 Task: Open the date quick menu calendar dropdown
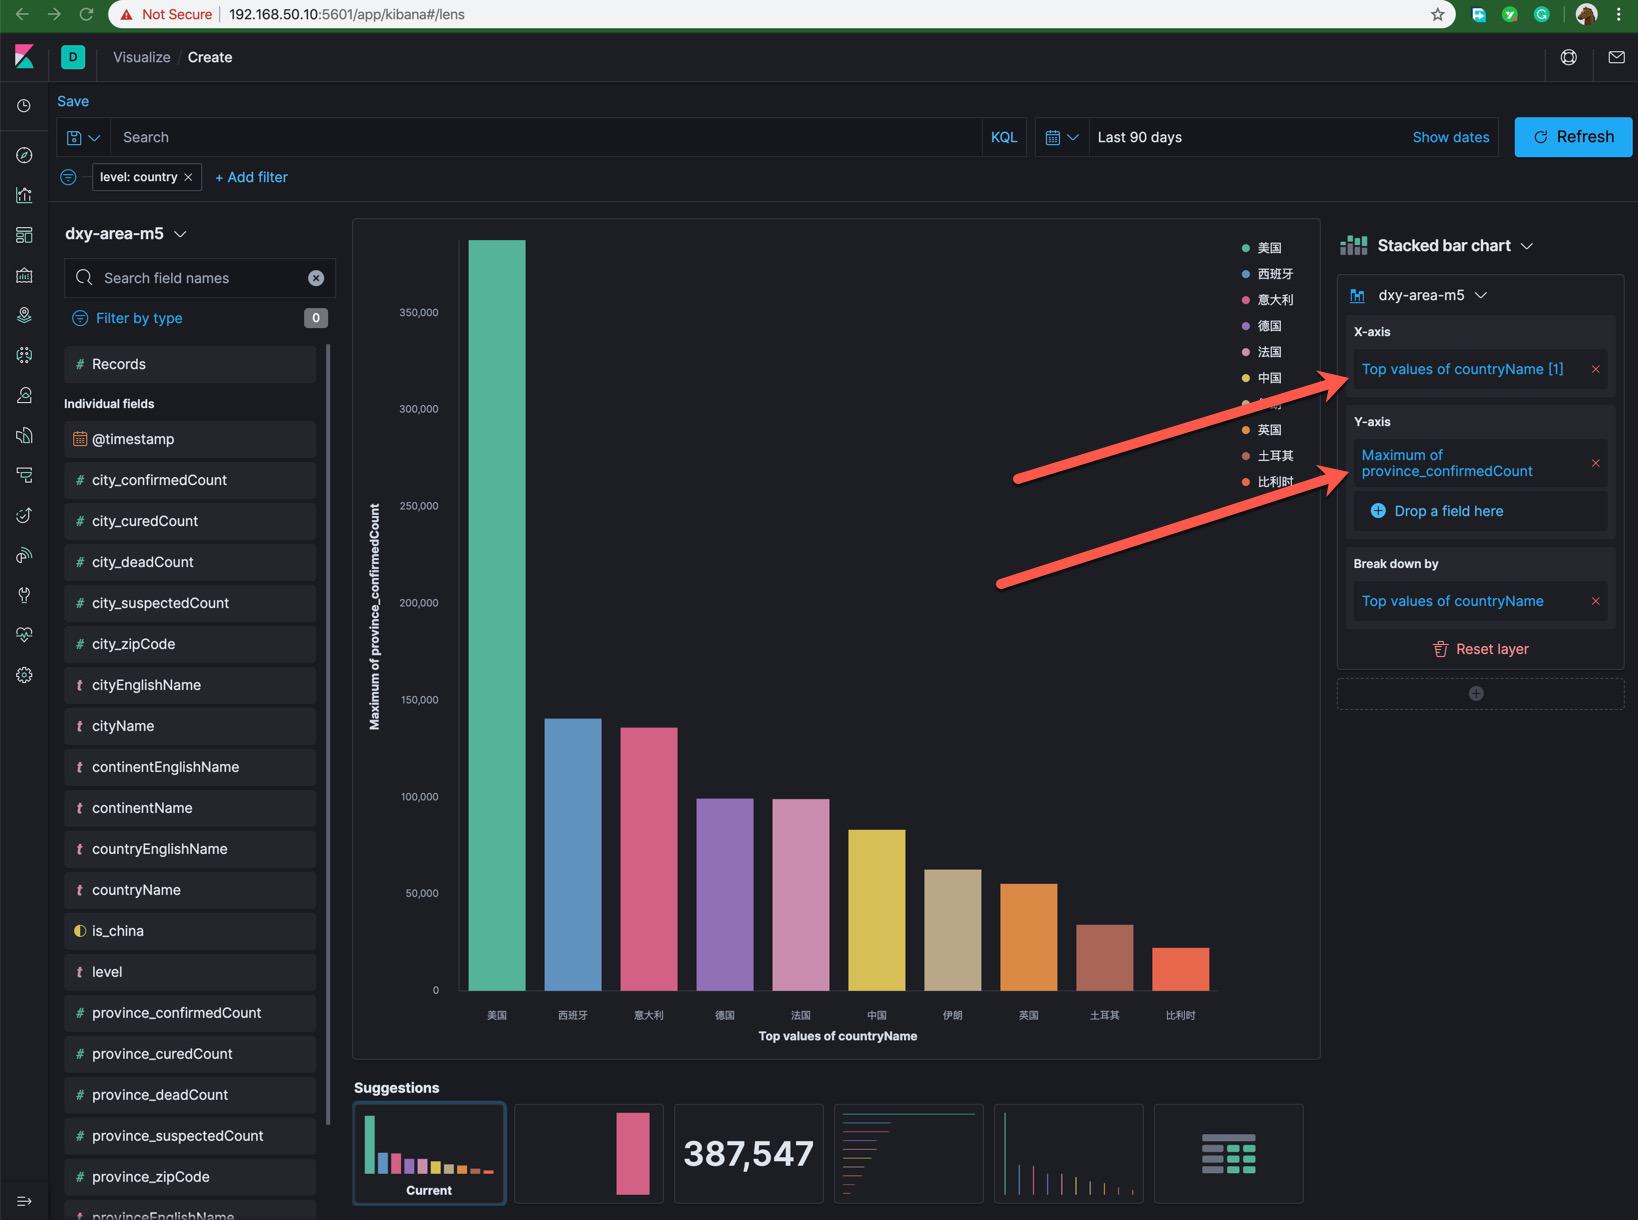click(x=1061, y=137)
